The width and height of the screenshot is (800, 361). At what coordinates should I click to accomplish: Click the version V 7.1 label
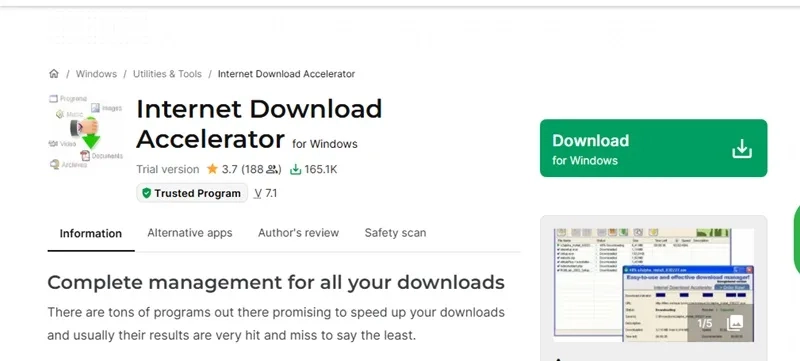coord(265,193)
